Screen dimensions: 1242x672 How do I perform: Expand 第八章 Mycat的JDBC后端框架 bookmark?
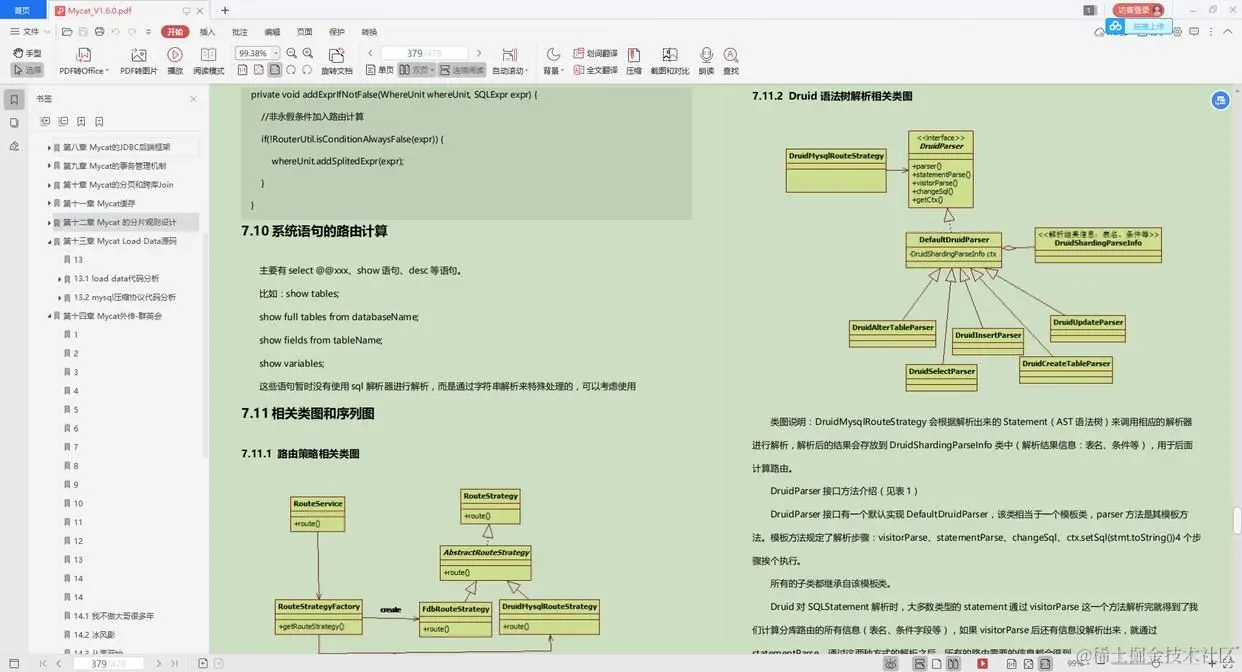click(50, 148)
